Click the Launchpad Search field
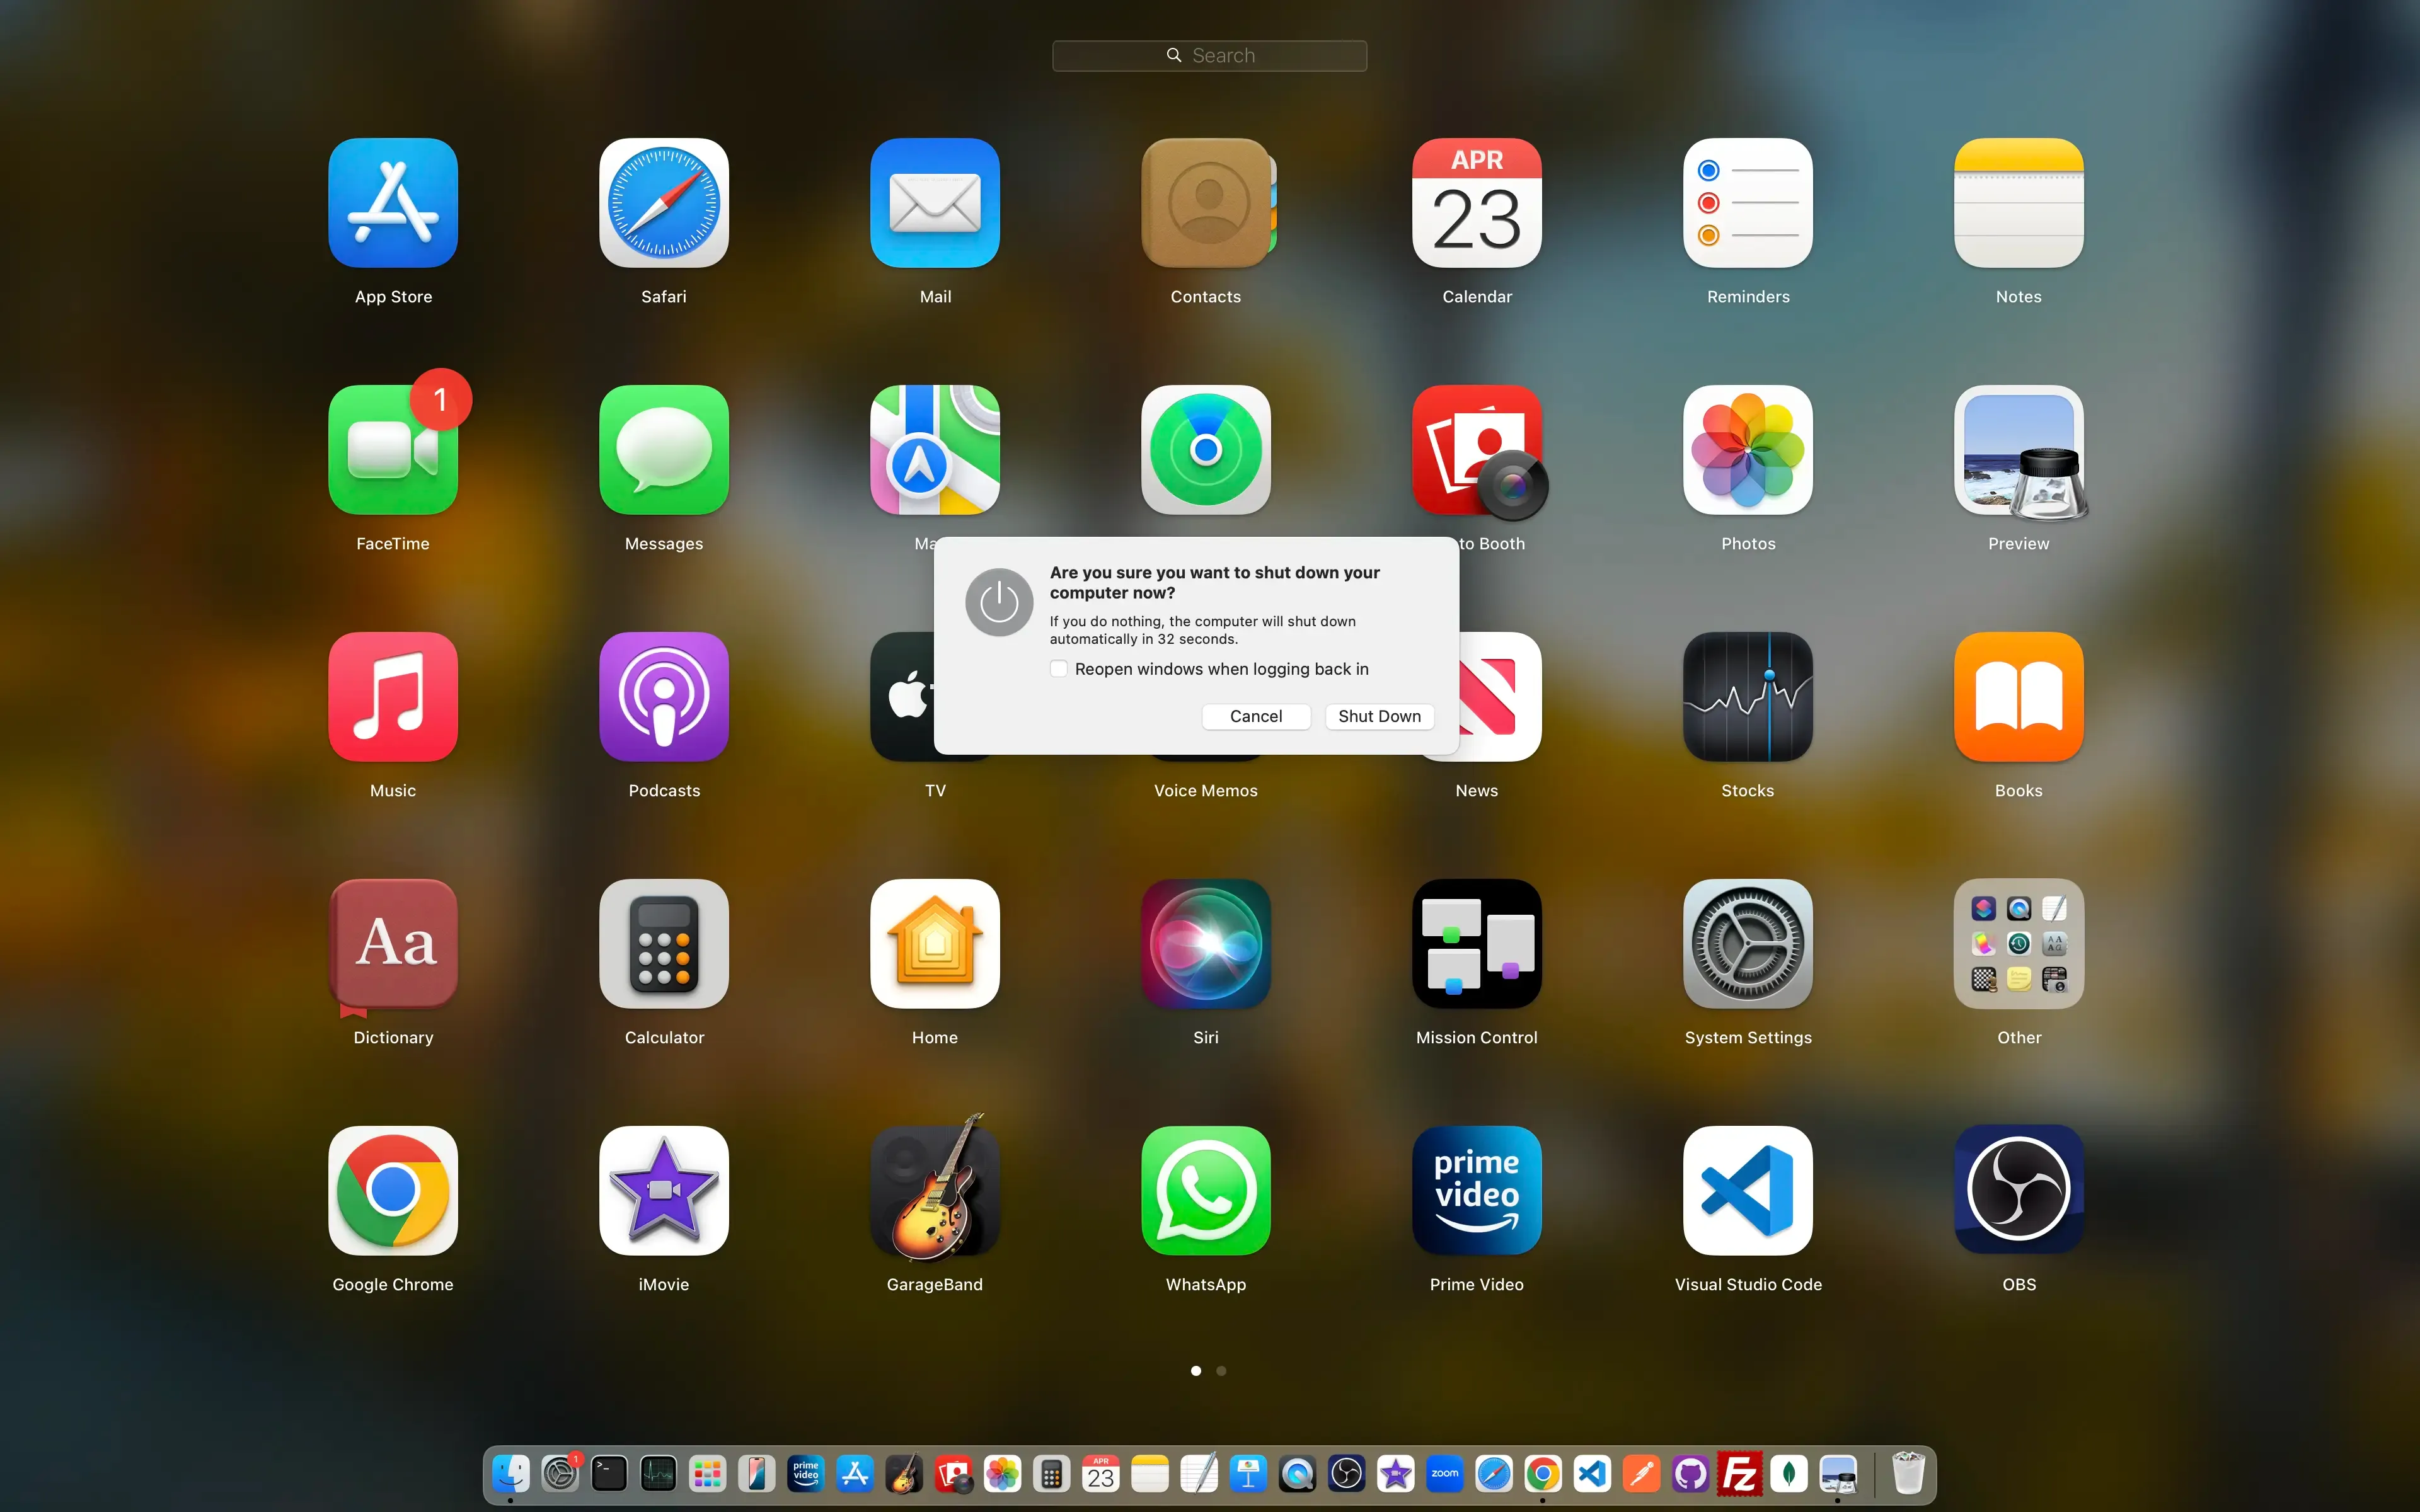 pyautogui.click(x=1209, y=56)
